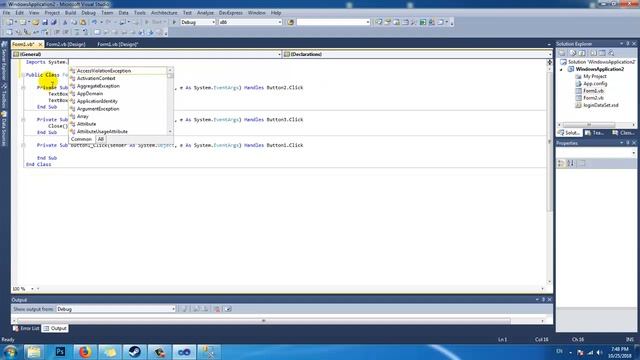Click the New Project toolbar icon
This screenshot has width=640, height=360.
tap(10, 22)
